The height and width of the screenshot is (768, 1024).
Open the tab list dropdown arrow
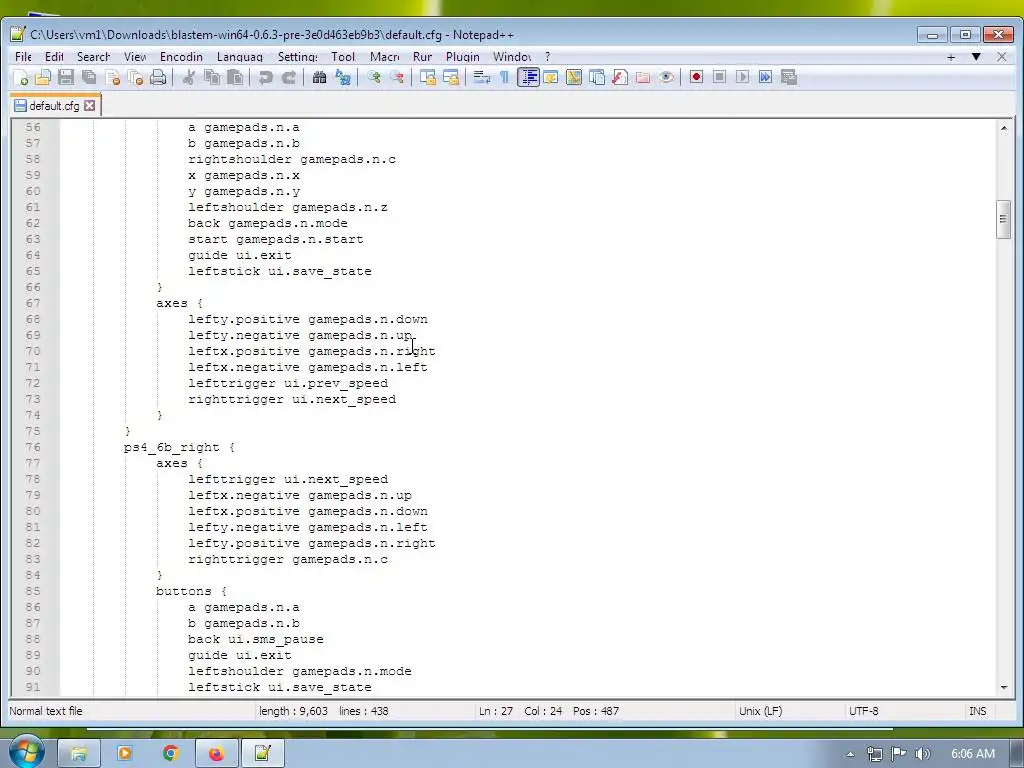[x=976, y=57]
